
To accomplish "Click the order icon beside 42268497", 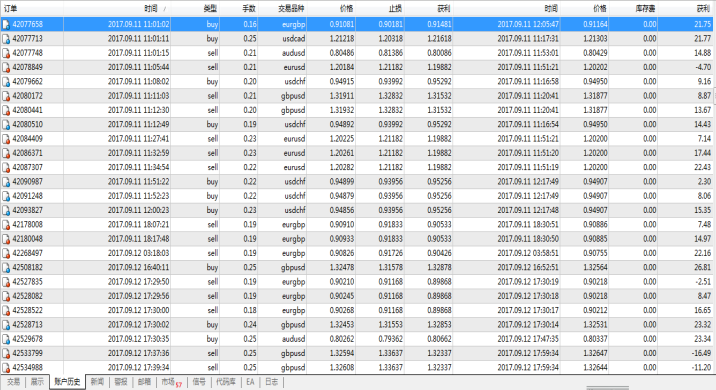I will [x=6, y=253].
